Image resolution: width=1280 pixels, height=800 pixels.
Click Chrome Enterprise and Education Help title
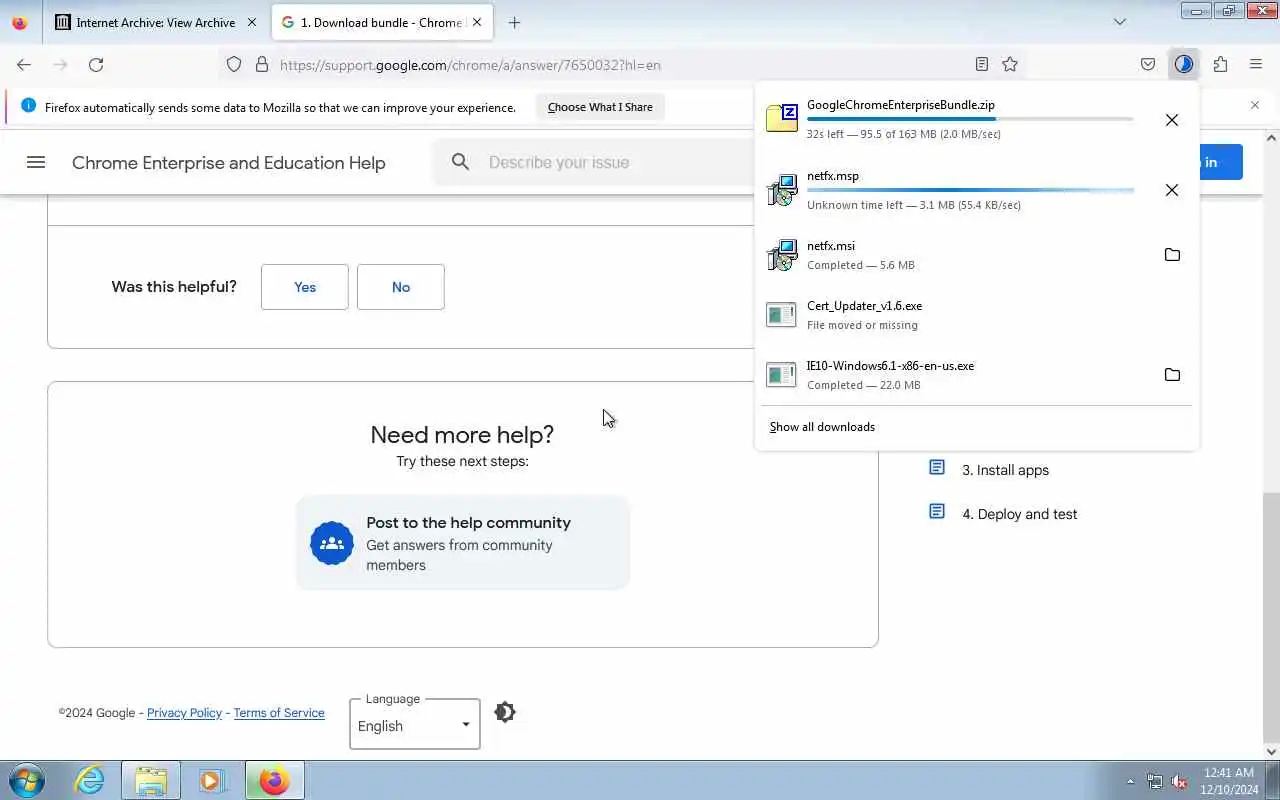pyautogui.click(x=229, y=162)
